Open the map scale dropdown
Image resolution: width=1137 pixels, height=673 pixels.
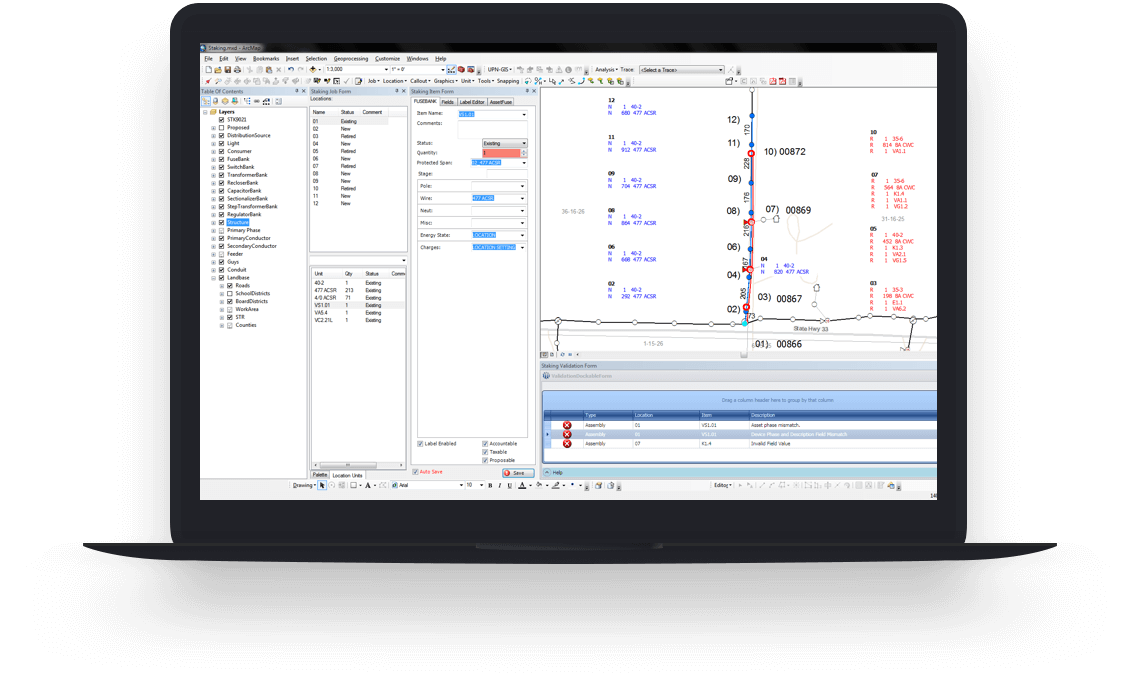[x=386, y=70]
